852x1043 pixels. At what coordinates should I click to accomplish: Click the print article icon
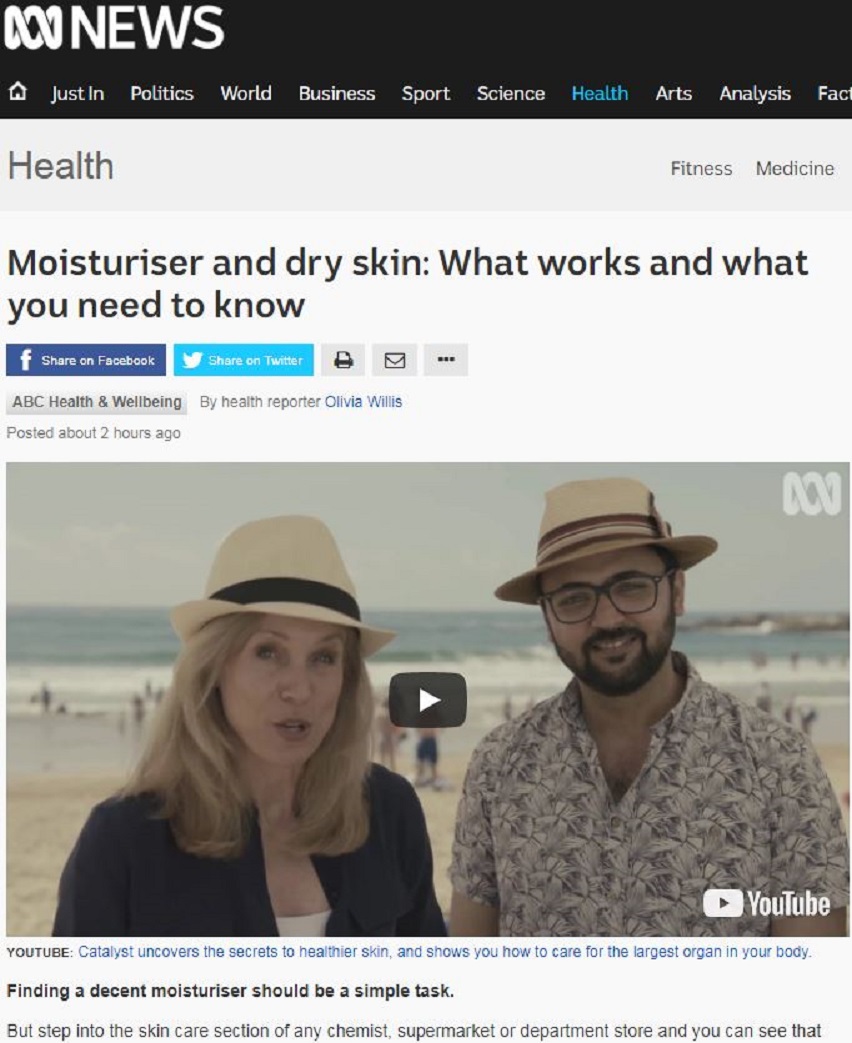343,360
